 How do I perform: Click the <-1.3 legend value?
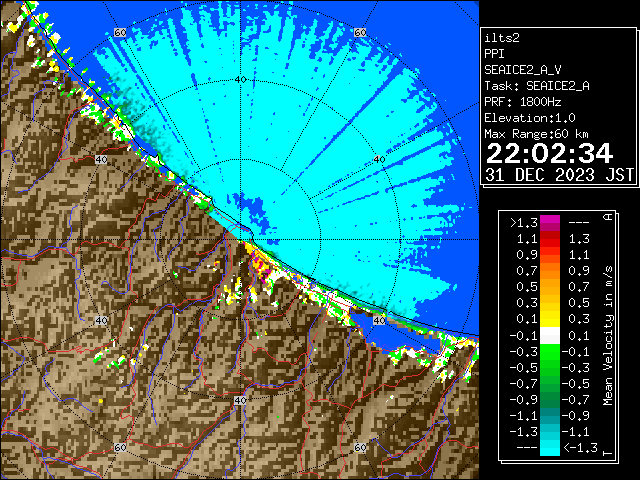pos(581,448)
